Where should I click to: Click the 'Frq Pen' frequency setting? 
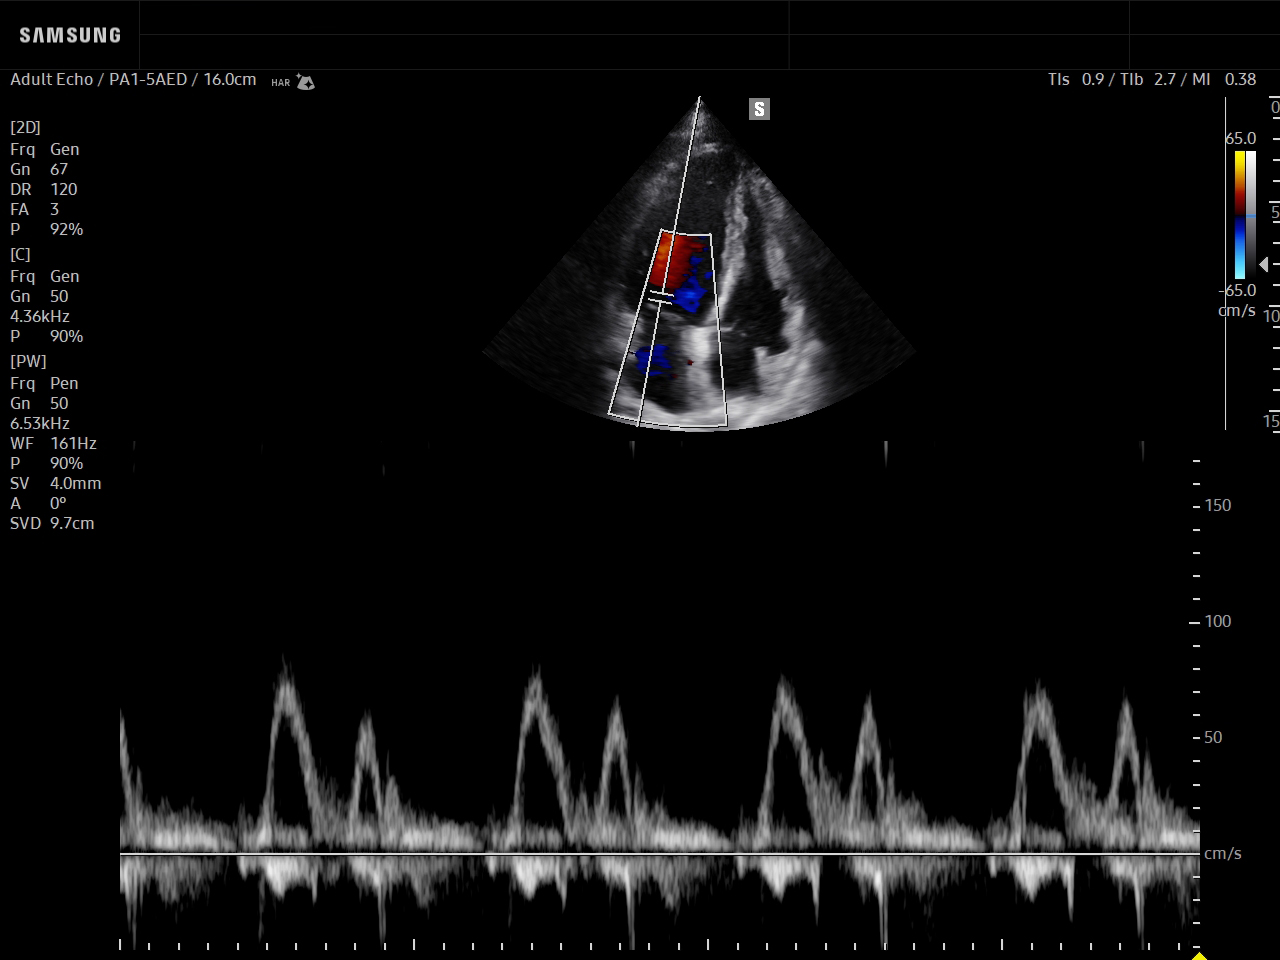tap(44, 383)
